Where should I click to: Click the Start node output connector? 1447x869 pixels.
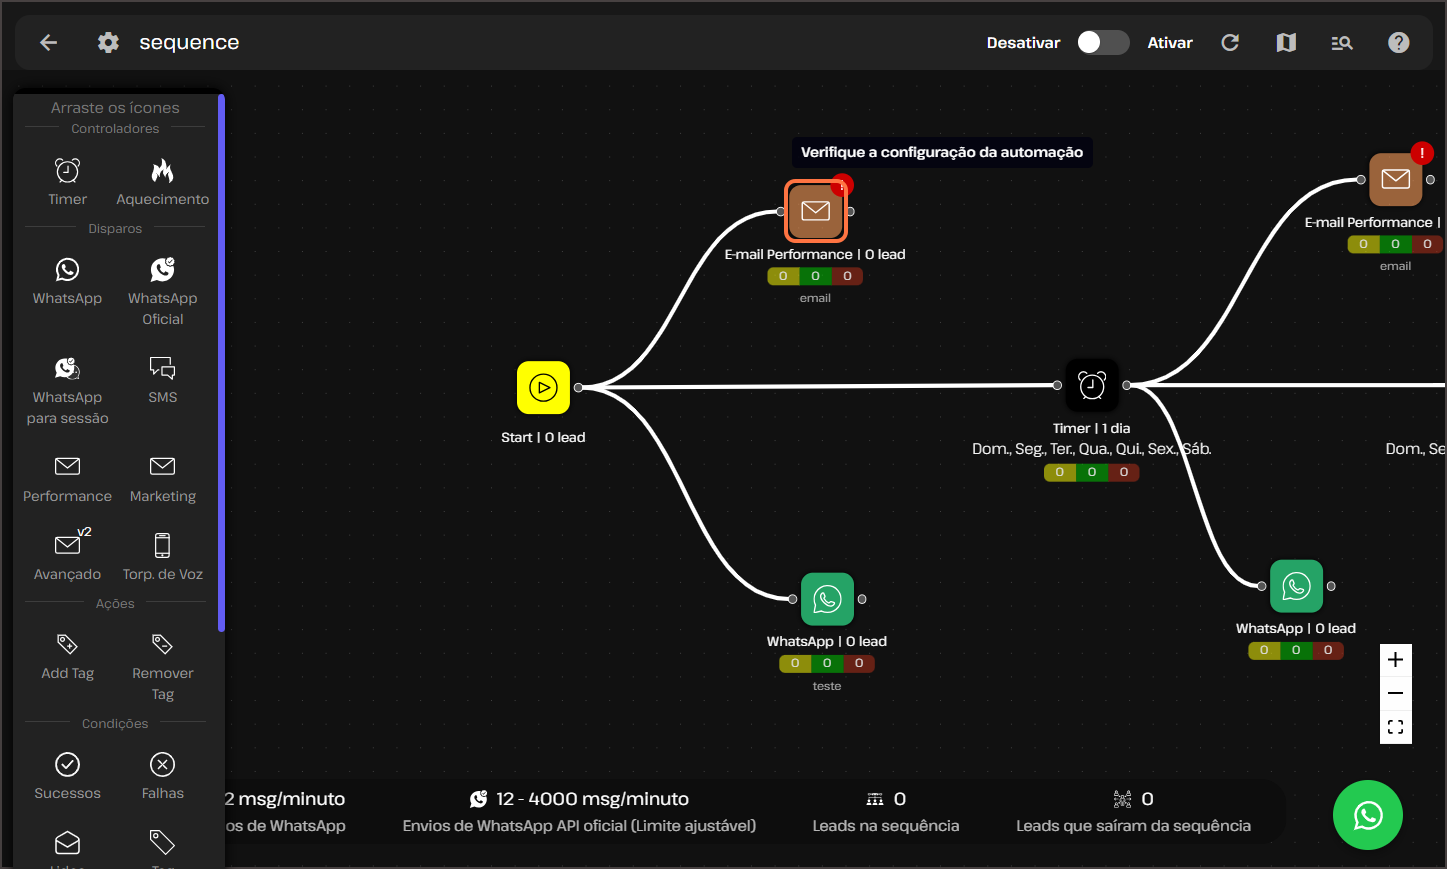pos(578,387)
